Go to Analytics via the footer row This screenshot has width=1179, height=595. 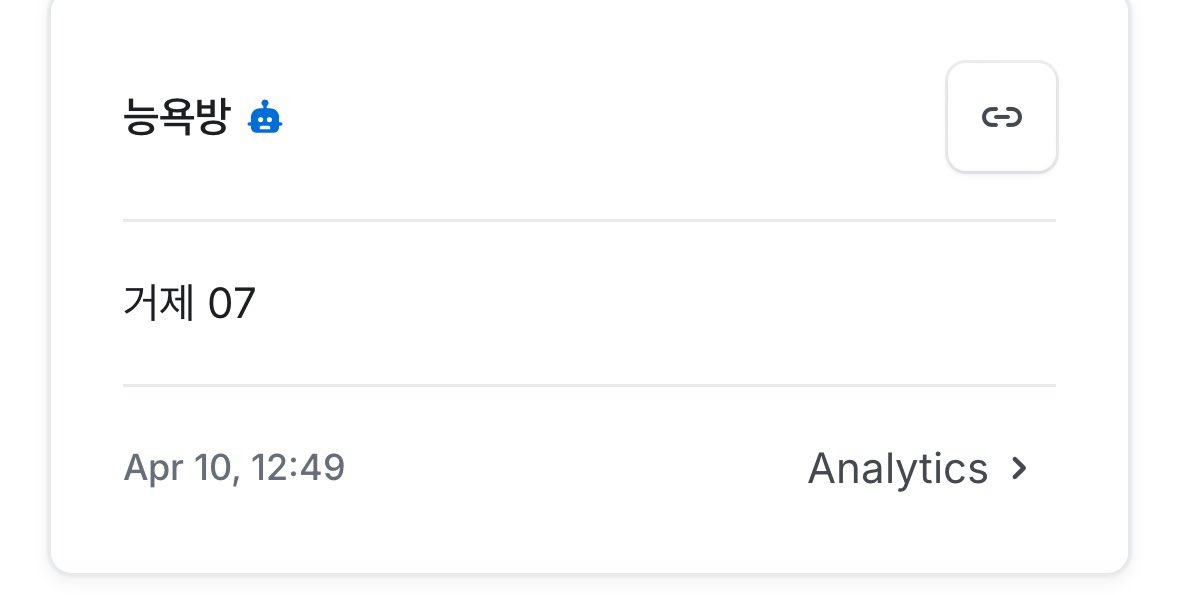[x=915, y=468]
